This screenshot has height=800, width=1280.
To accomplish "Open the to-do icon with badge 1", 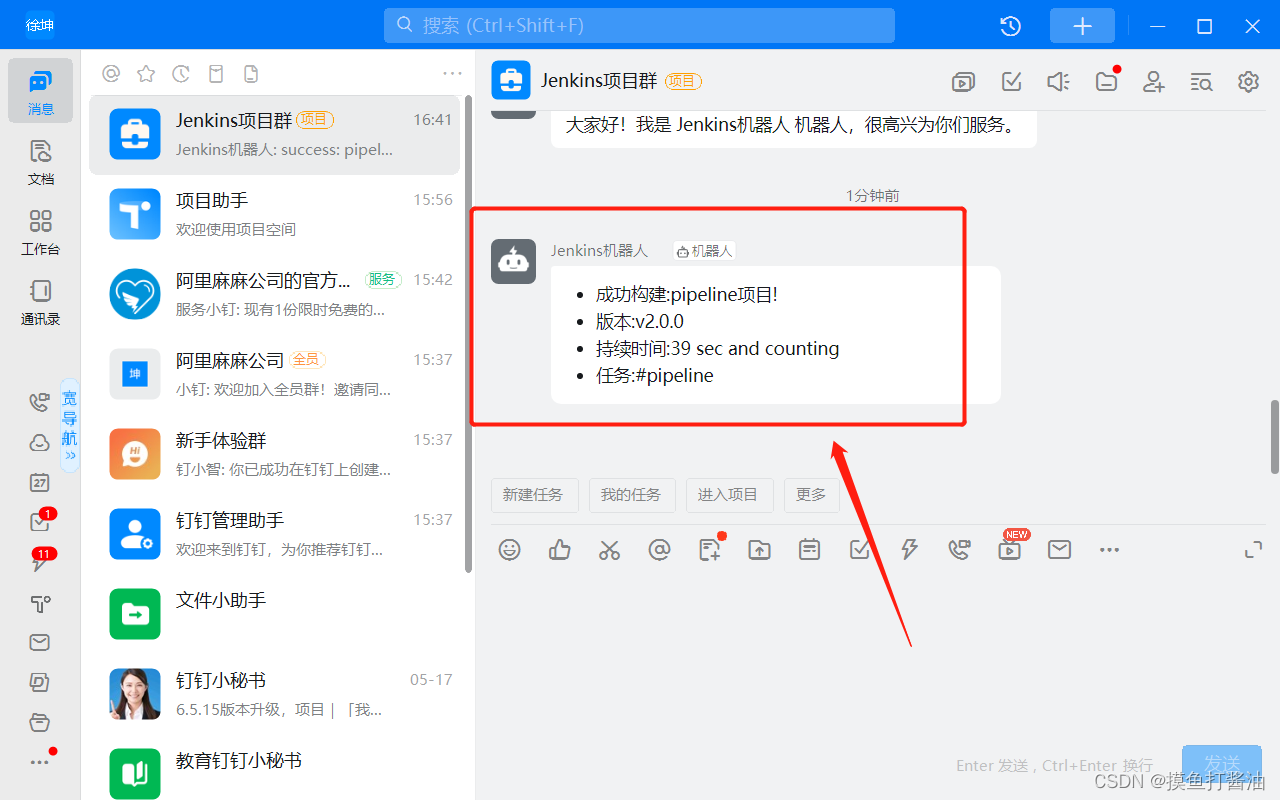I will 40,522.
